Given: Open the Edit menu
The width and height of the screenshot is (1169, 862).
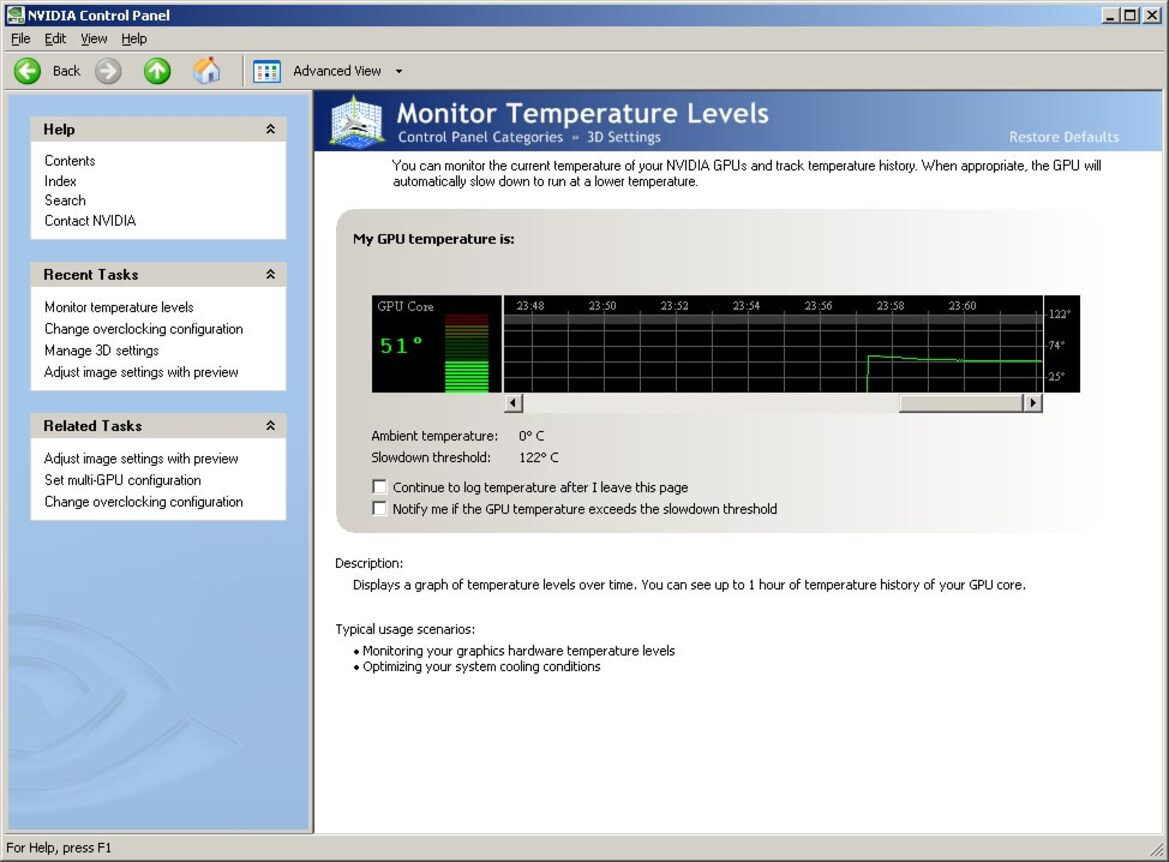Looking at the screenshot, I should [x=55, y=39].
